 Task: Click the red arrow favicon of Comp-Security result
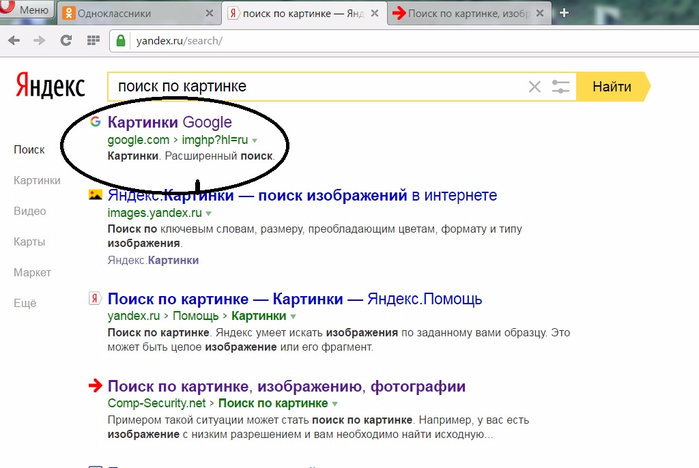[95, 386]
